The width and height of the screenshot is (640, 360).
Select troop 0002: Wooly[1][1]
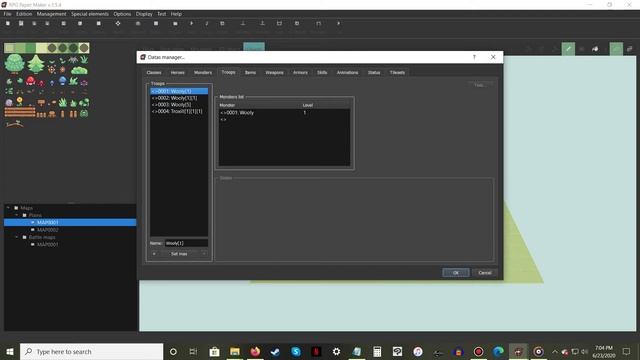179,98
